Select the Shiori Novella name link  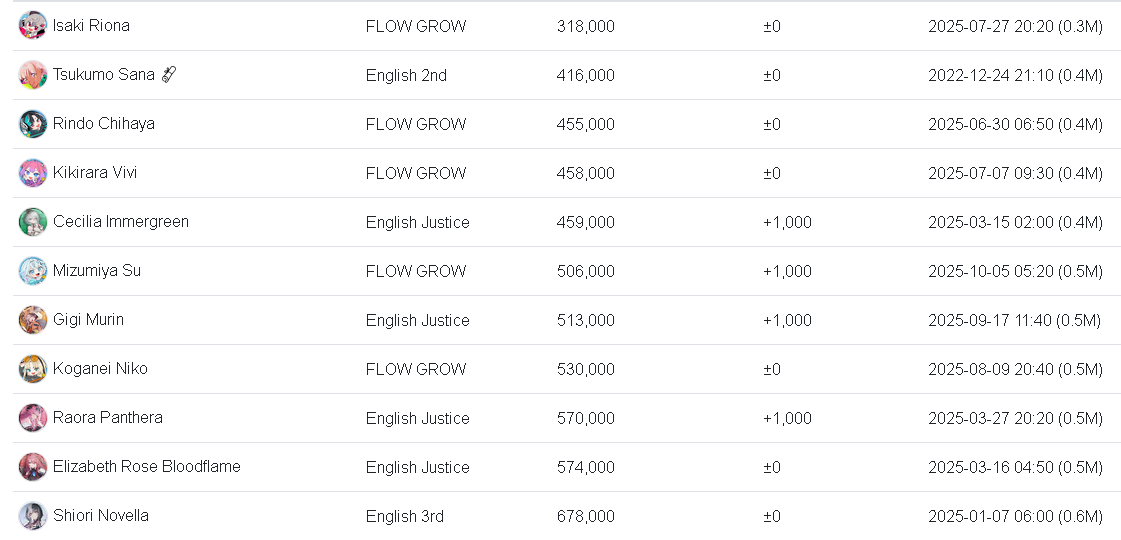tap(100, 516)
